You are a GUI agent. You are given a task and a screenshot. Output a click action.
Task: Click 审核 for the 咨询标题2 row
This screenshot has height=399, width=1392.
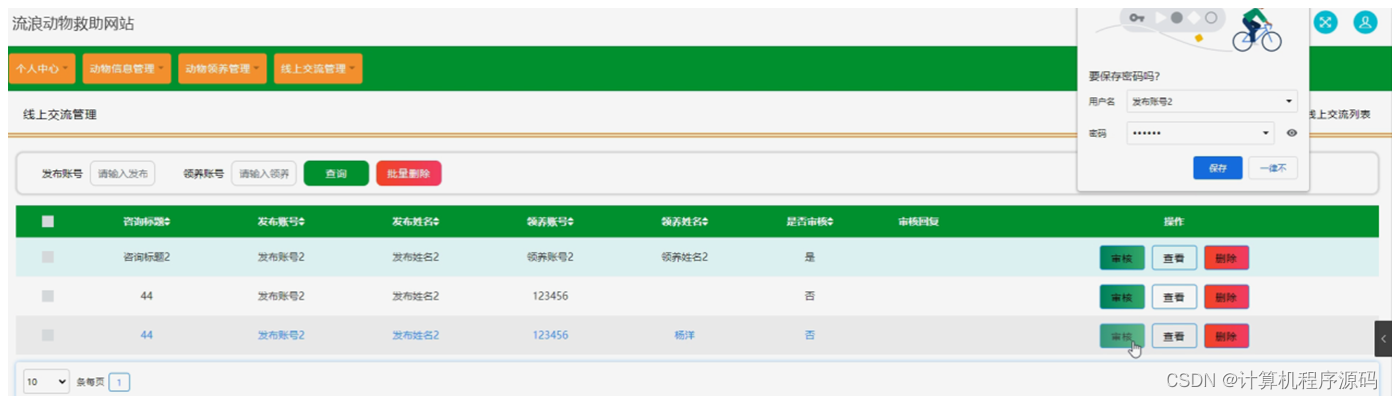point(1122,258)
